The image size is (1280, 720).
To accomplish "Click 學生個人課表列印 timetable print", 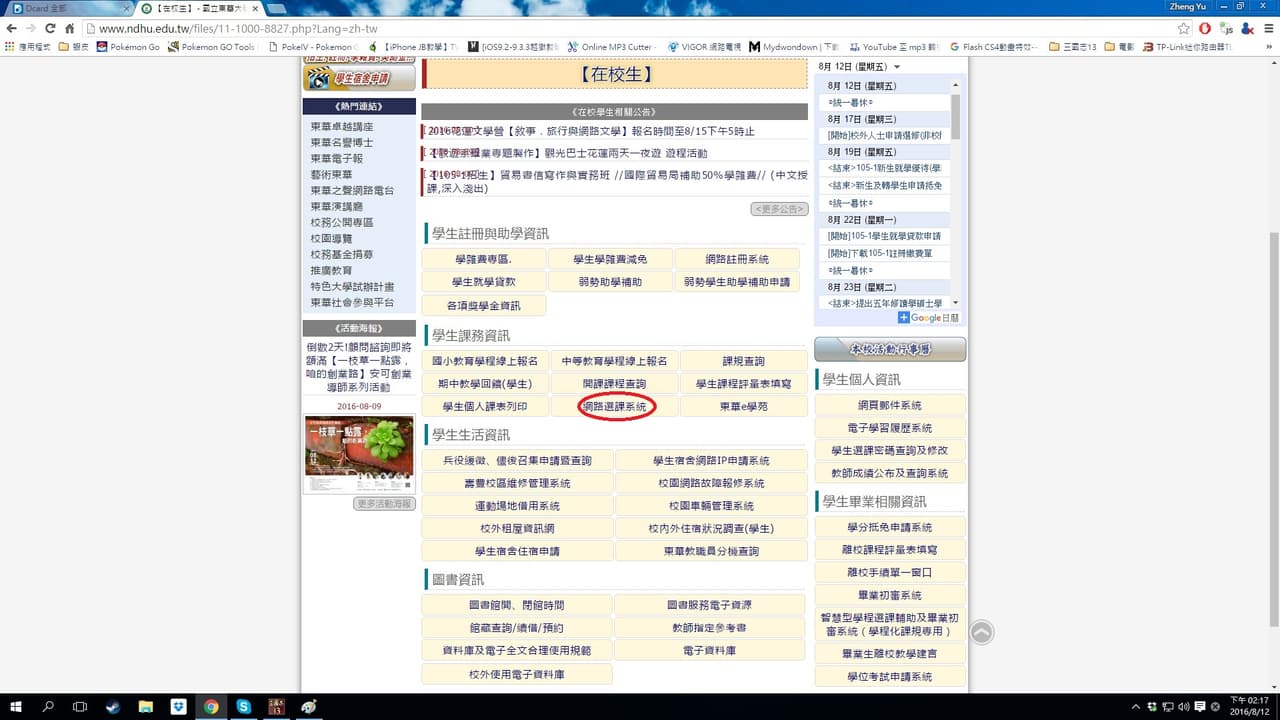I will pos(485,407).
